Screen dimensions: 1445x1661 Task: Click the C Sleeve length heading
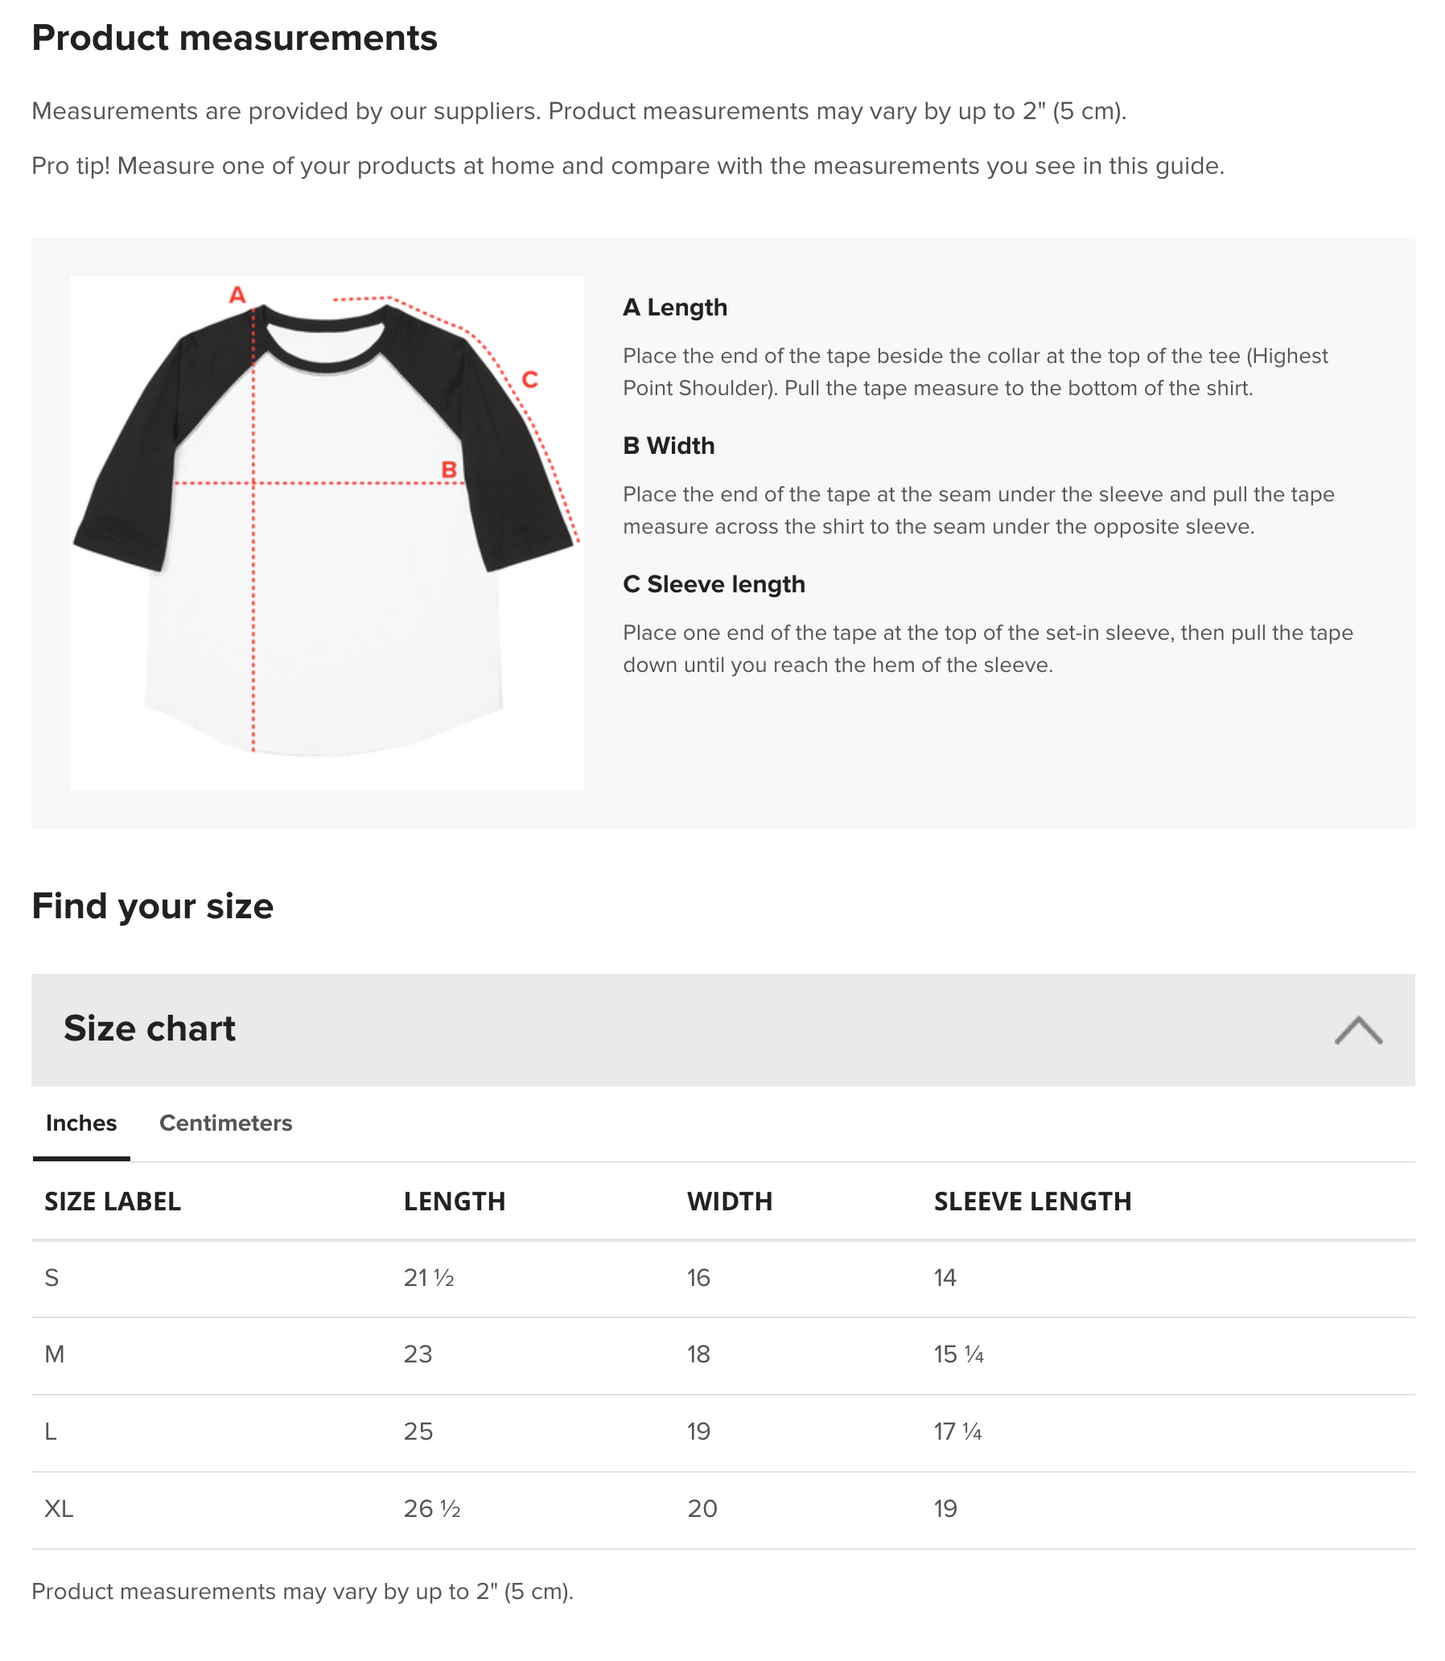[714, 584]
